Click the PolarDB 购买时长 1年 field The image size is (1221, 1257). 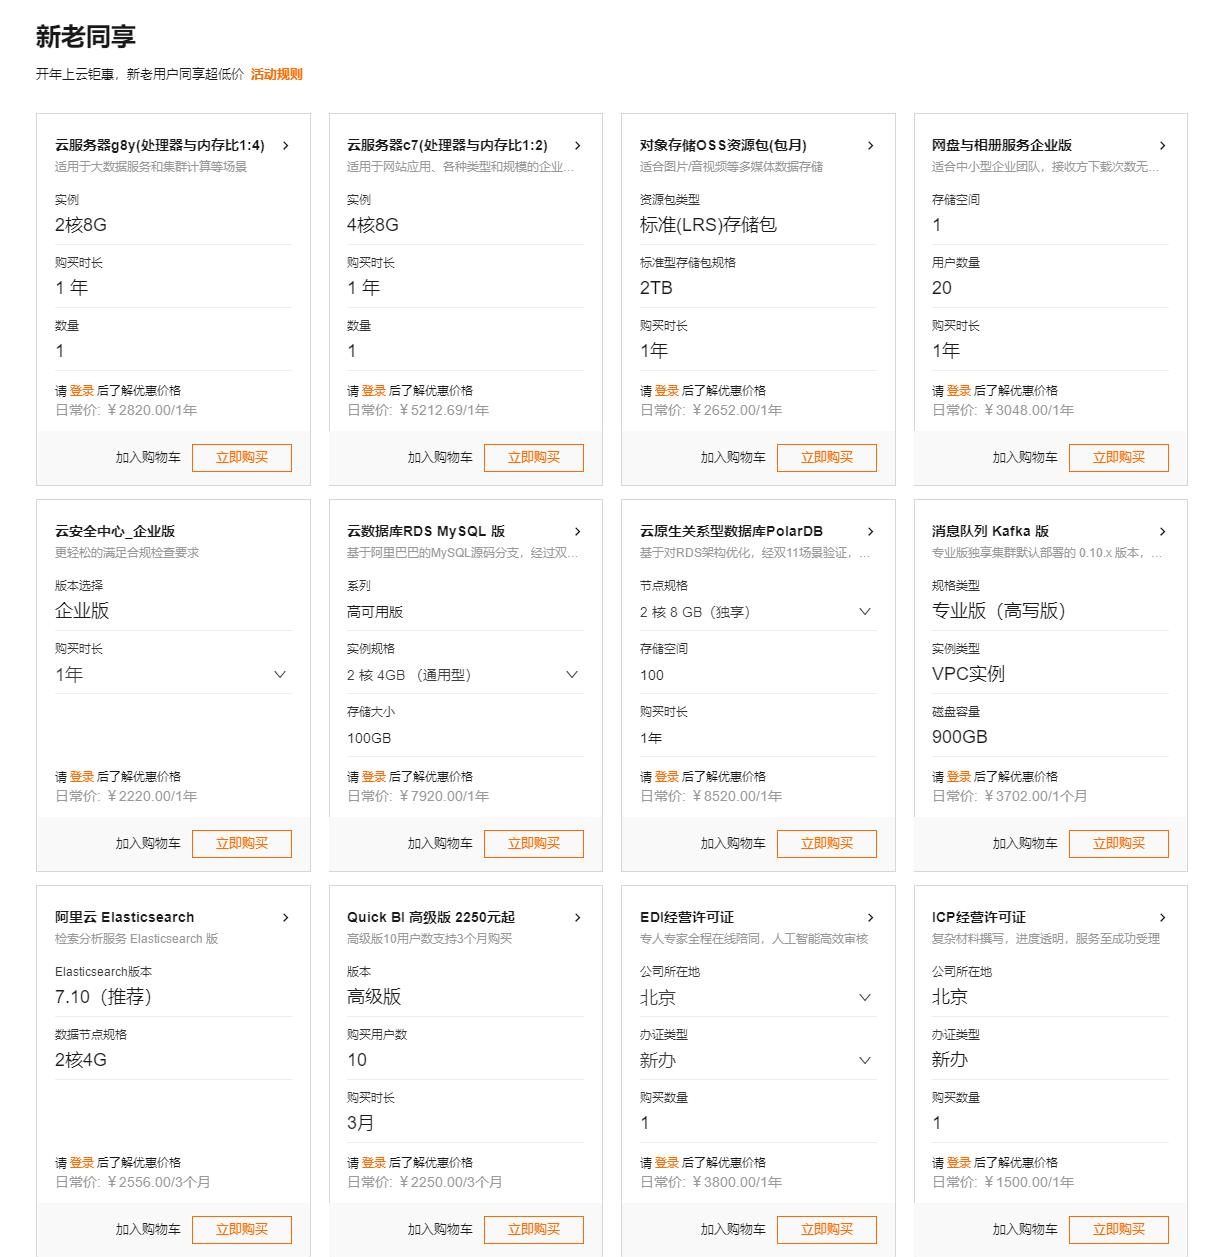758,738
